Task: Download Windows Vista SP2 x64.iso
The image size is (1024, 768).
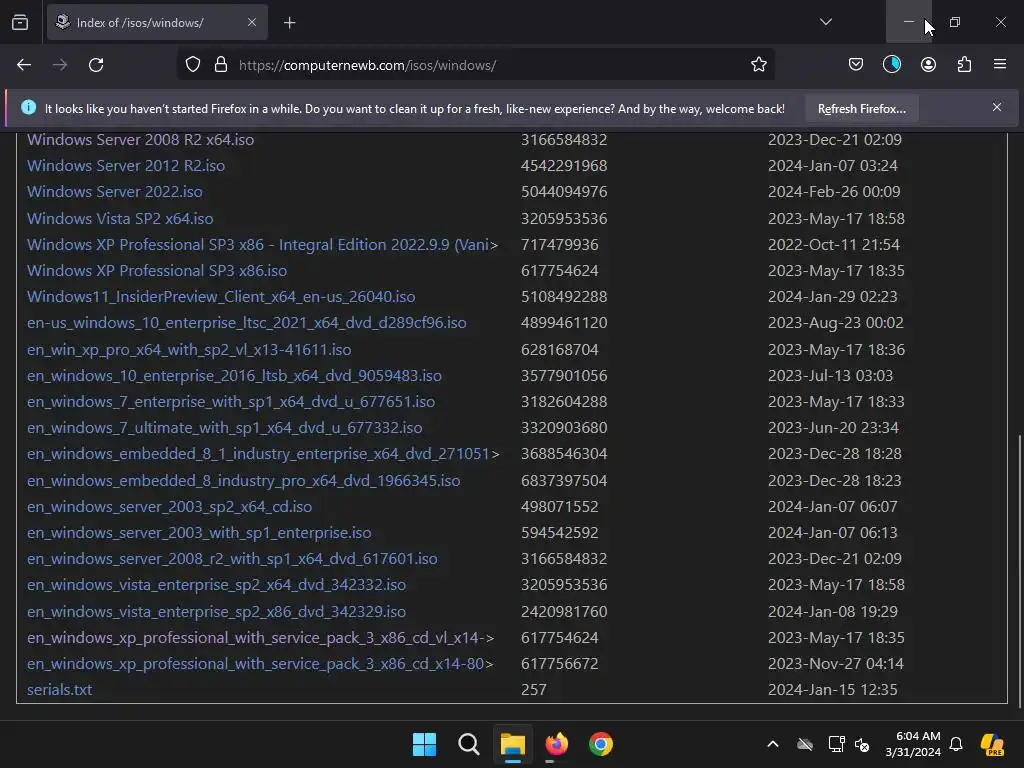Action: click(x=120, y=219)
